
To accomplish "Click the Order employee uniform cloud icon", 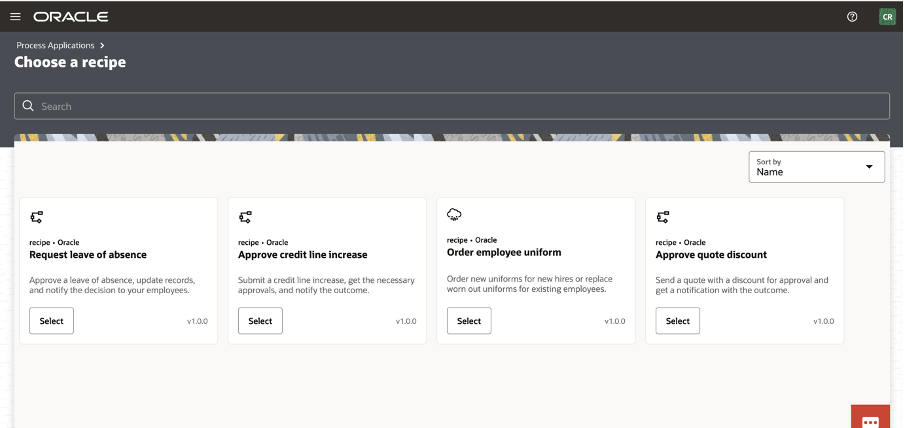I will (454, 215).
